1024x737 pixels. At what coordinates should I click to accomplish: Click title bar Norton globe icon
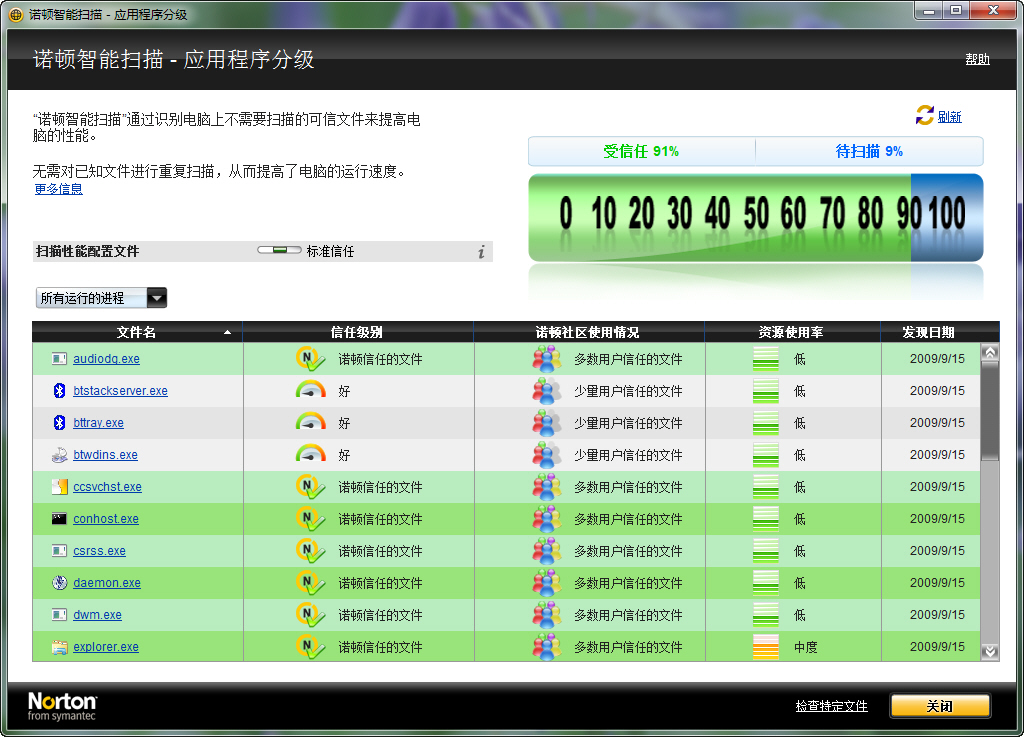[x=16, y=14]
